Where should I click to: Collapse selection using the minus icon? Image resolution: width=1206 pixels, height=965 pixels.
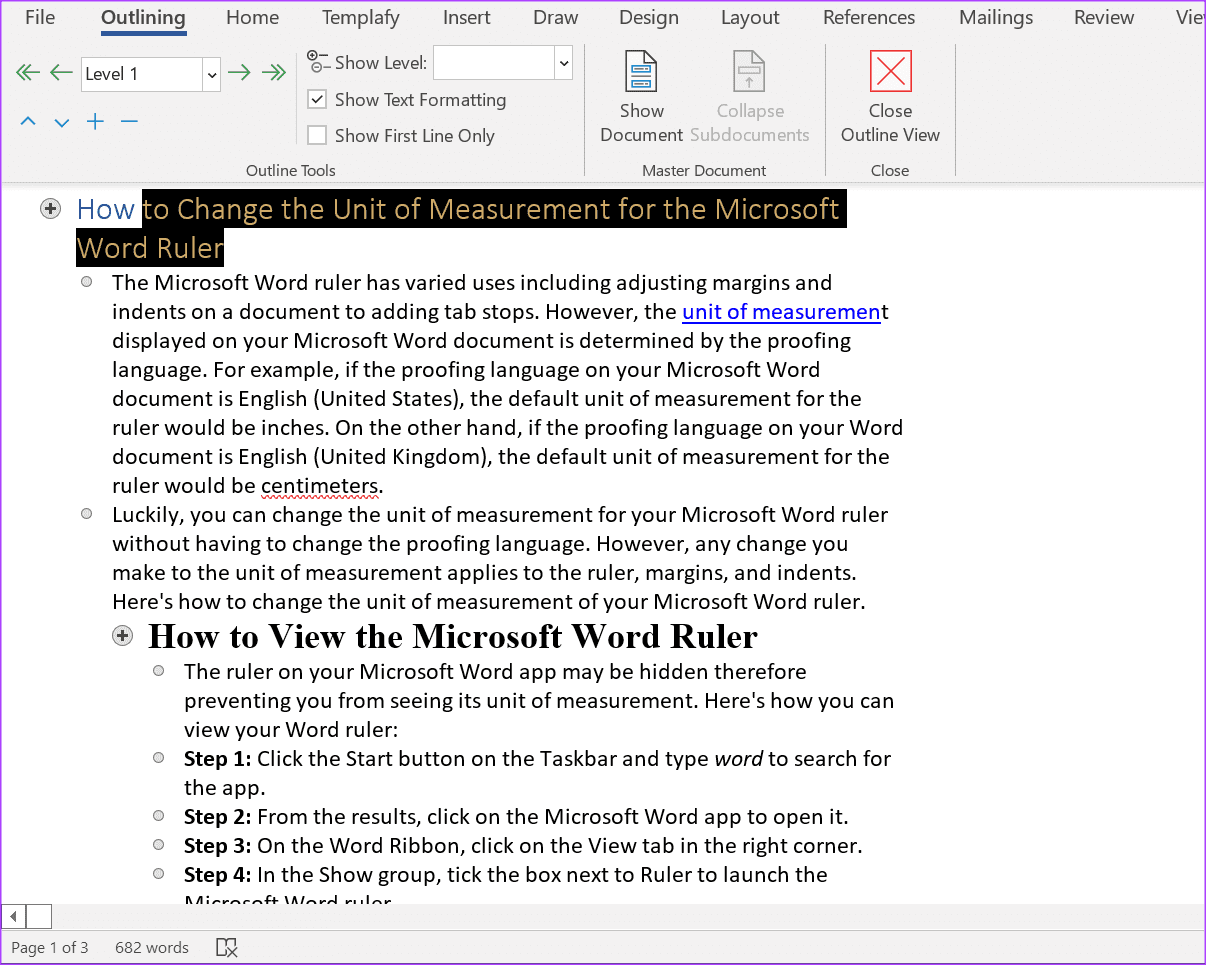point(129,122)
